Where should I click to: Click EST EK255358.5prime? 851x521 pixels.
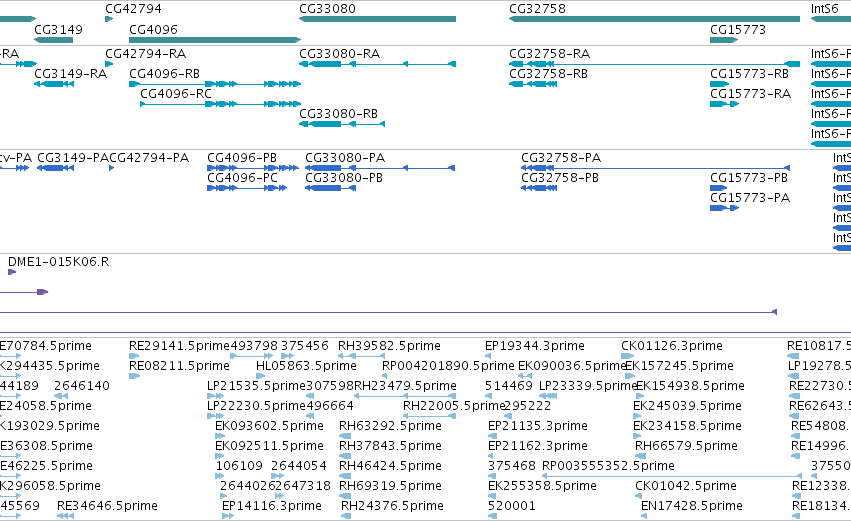coord(542,486)
